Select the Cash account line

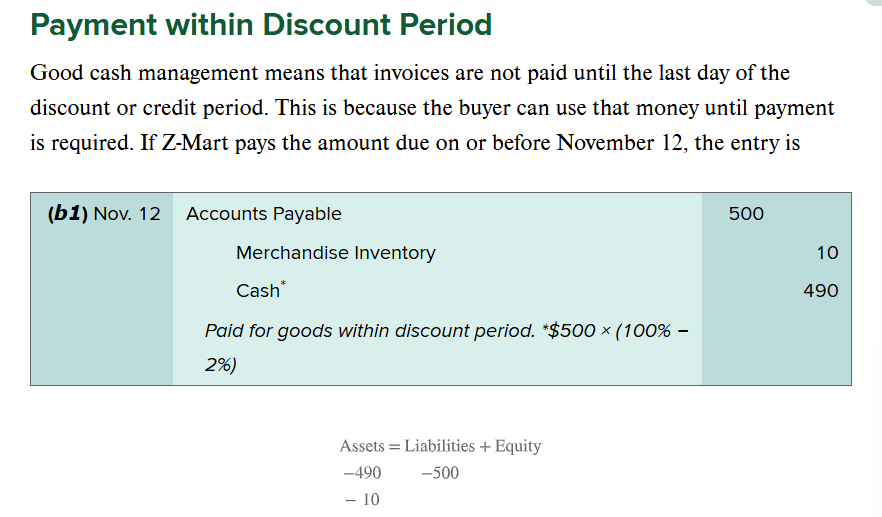[258, 291]
